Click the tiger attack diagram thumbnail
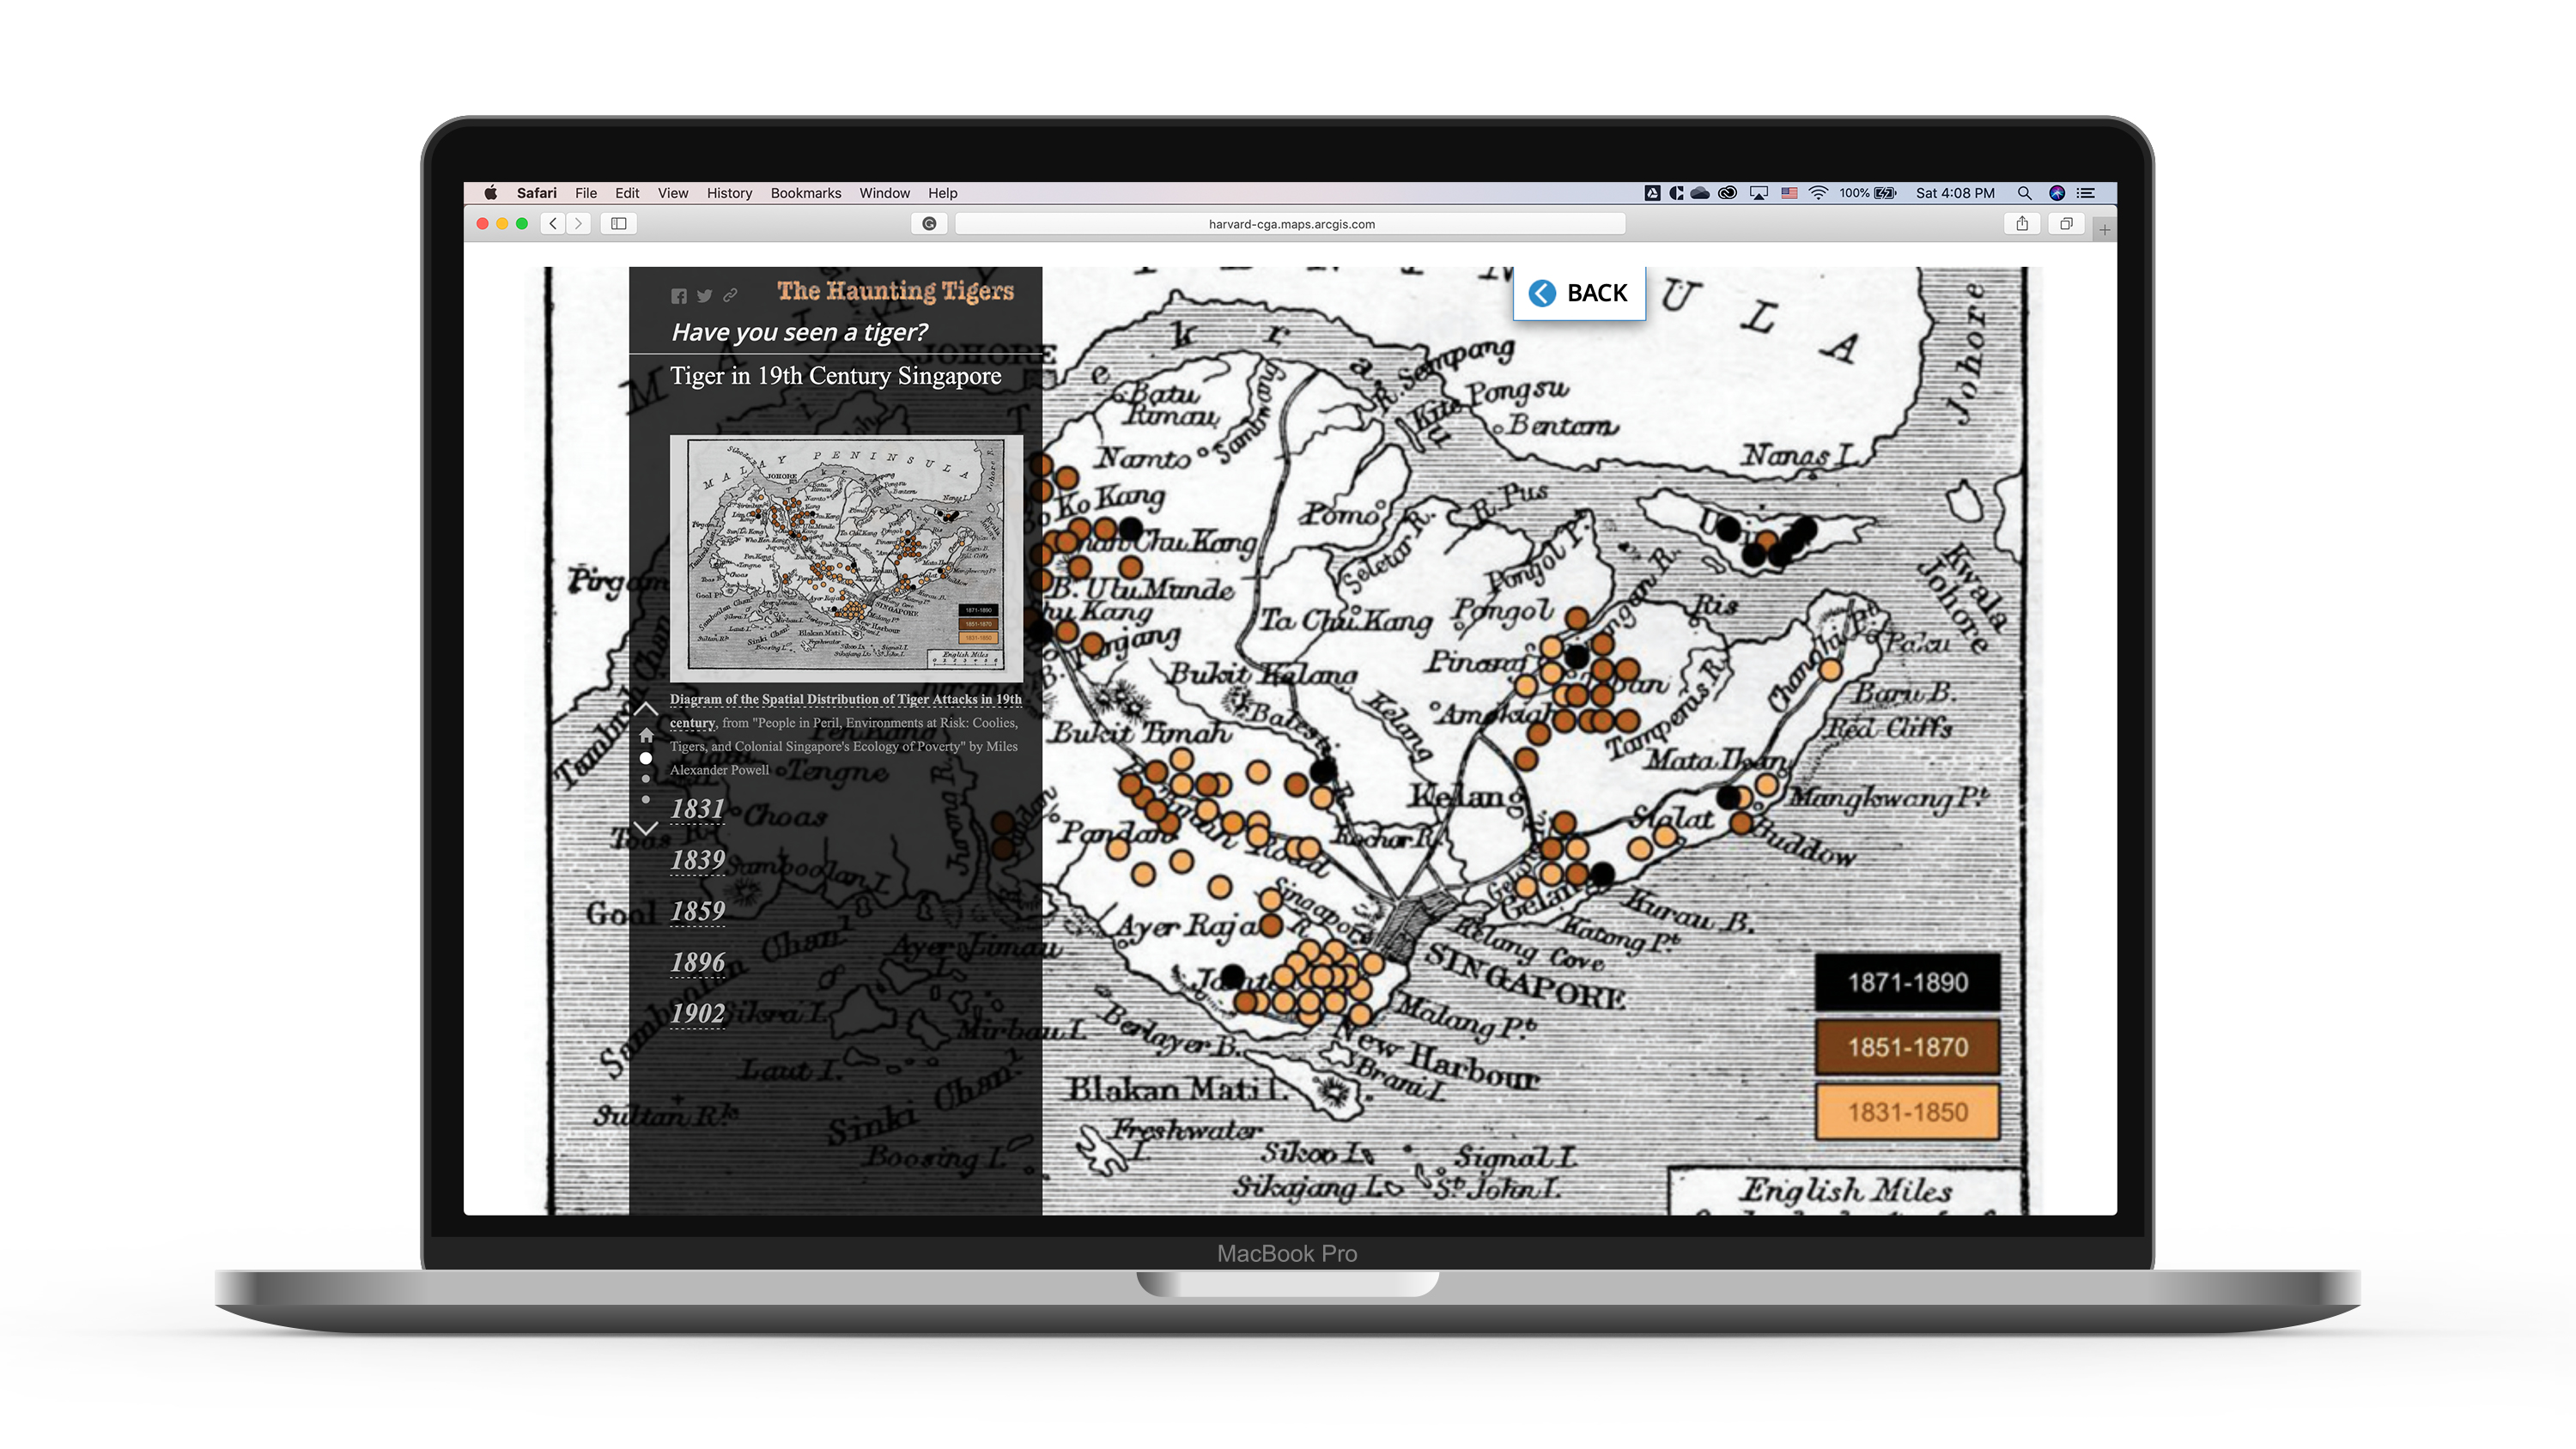 845,556
